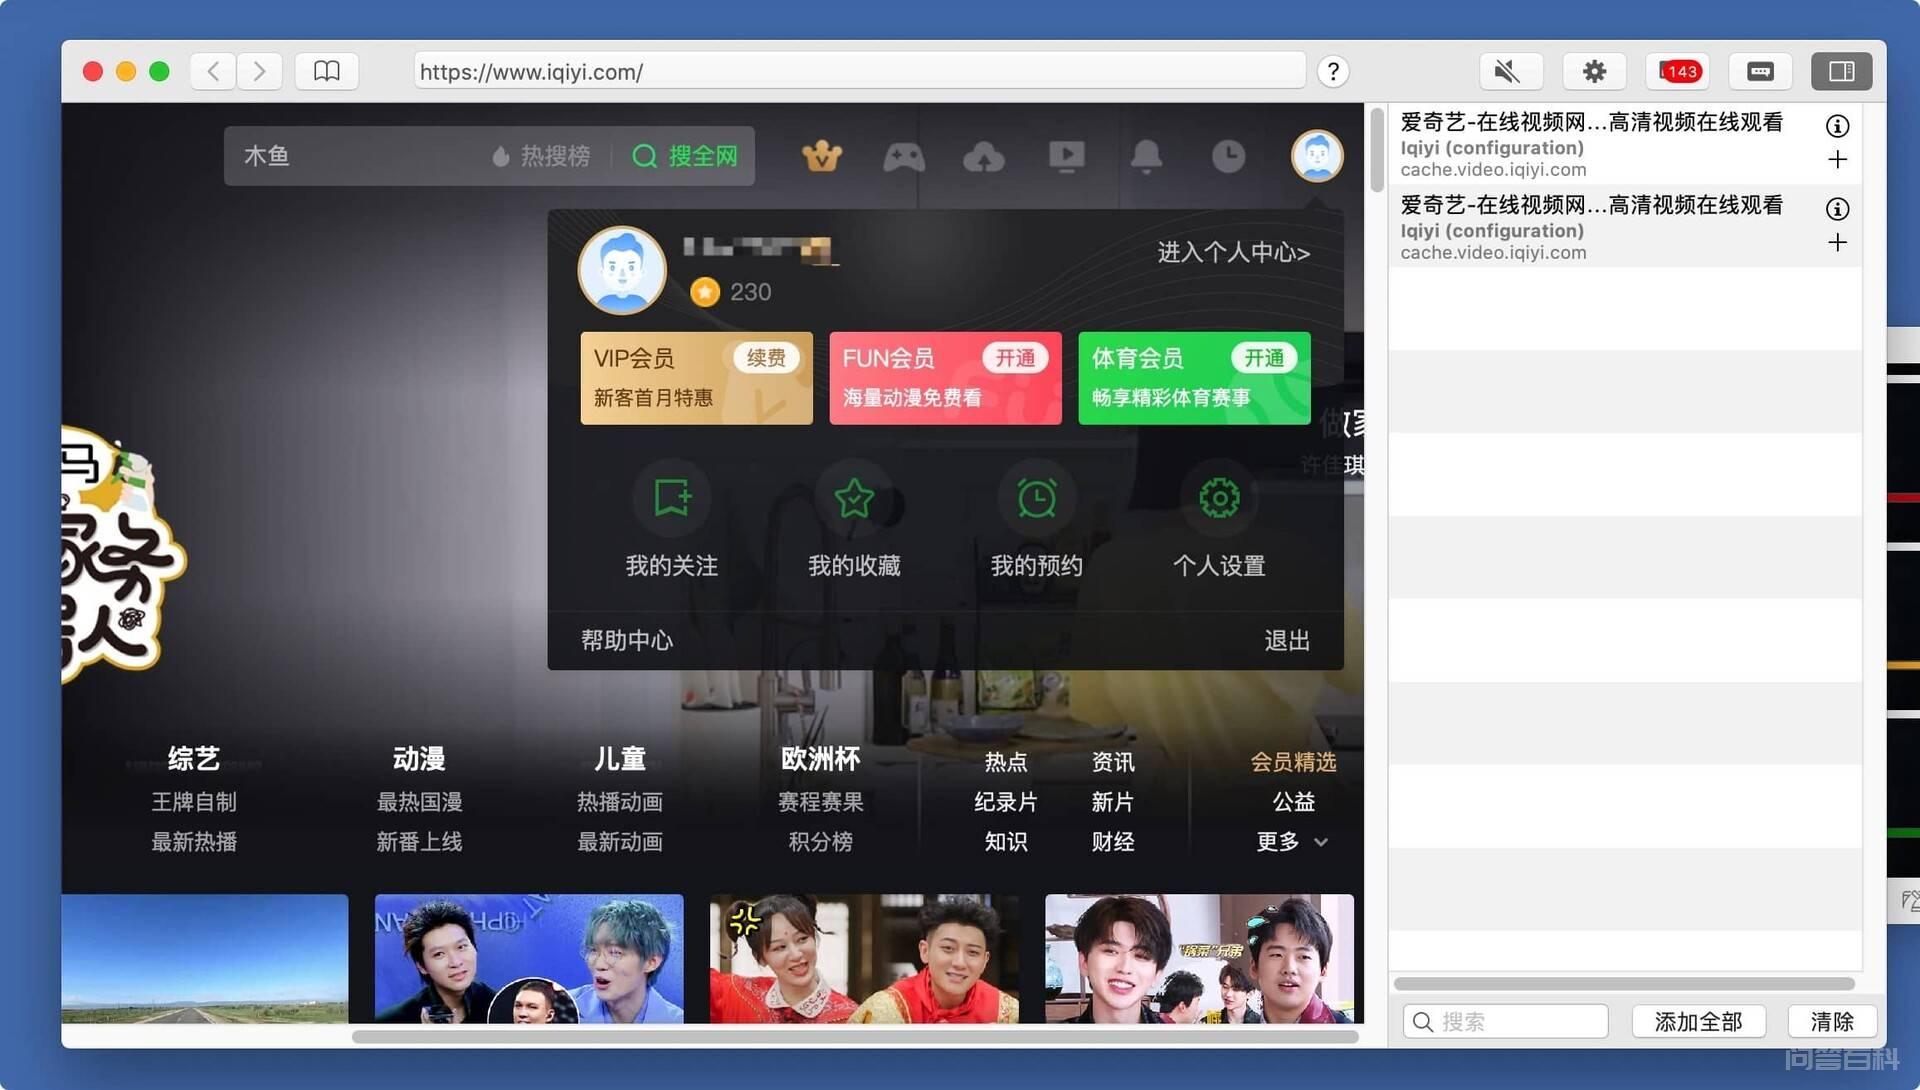Image resolution: width=1920 pixels, height=1090 pixels.
Task: Open the downloads tray toolbar icon
Action: tap(1760, 71)
